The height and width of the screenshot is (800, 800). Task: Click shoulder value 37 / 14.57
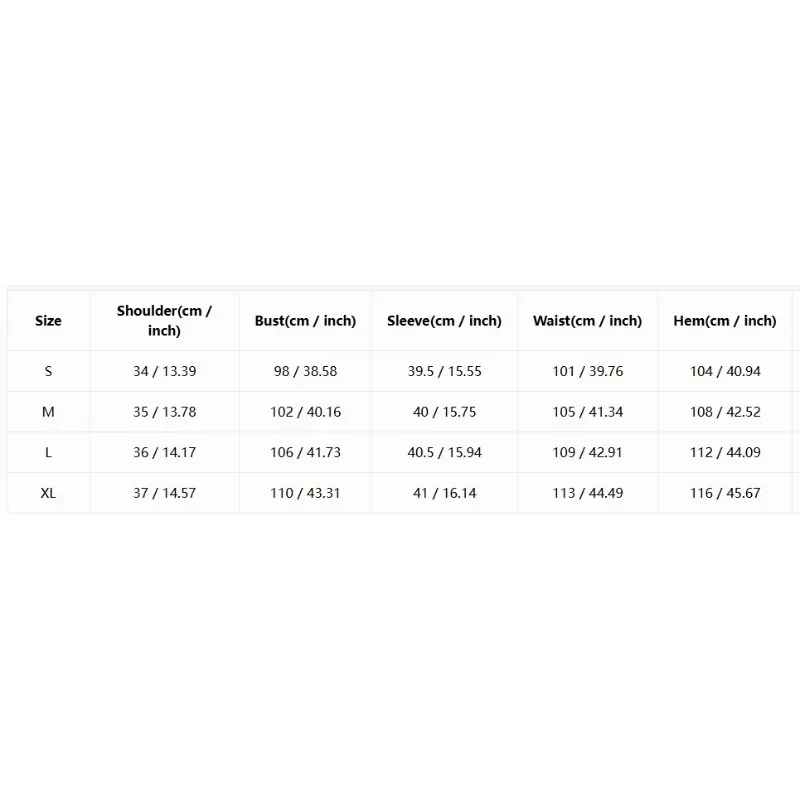click(164, 493)
